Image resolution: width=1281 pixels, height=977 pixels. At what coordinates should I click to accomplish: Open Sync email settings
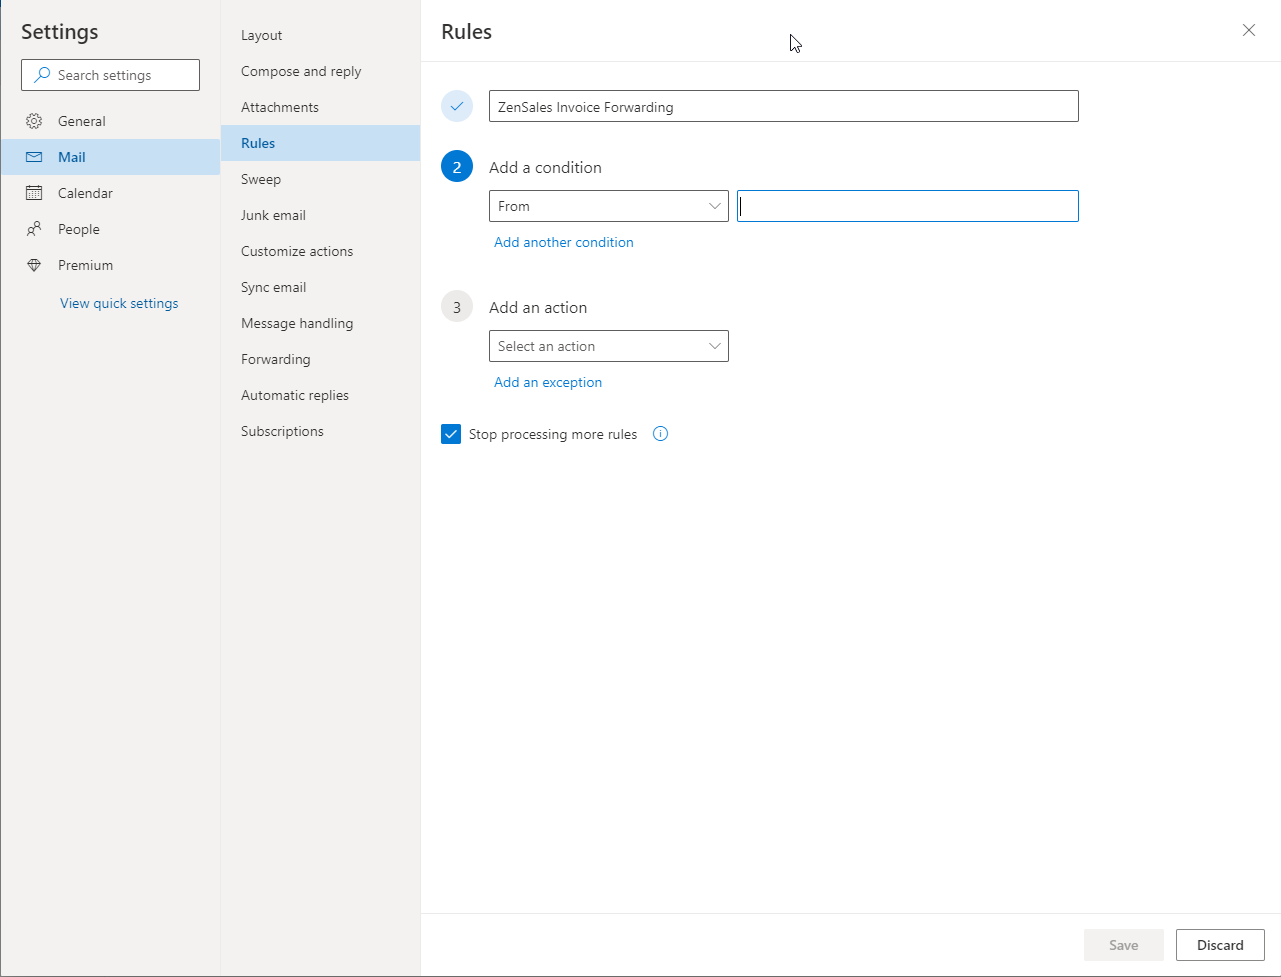pos(320,287)
